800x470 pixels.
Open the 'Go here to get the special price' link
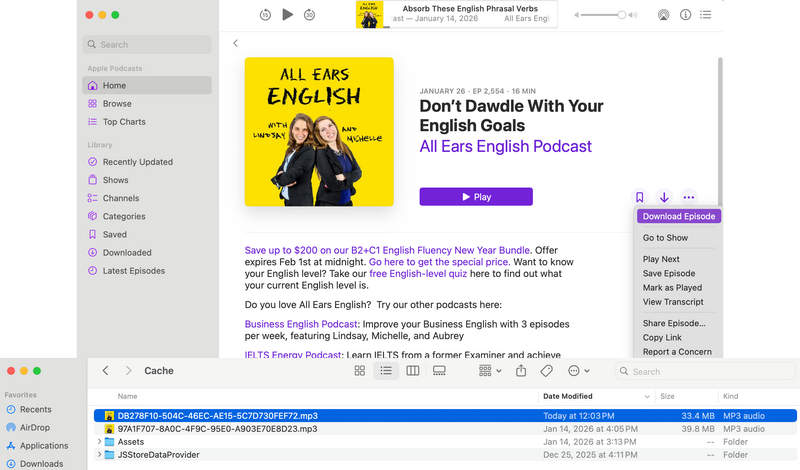438,262
